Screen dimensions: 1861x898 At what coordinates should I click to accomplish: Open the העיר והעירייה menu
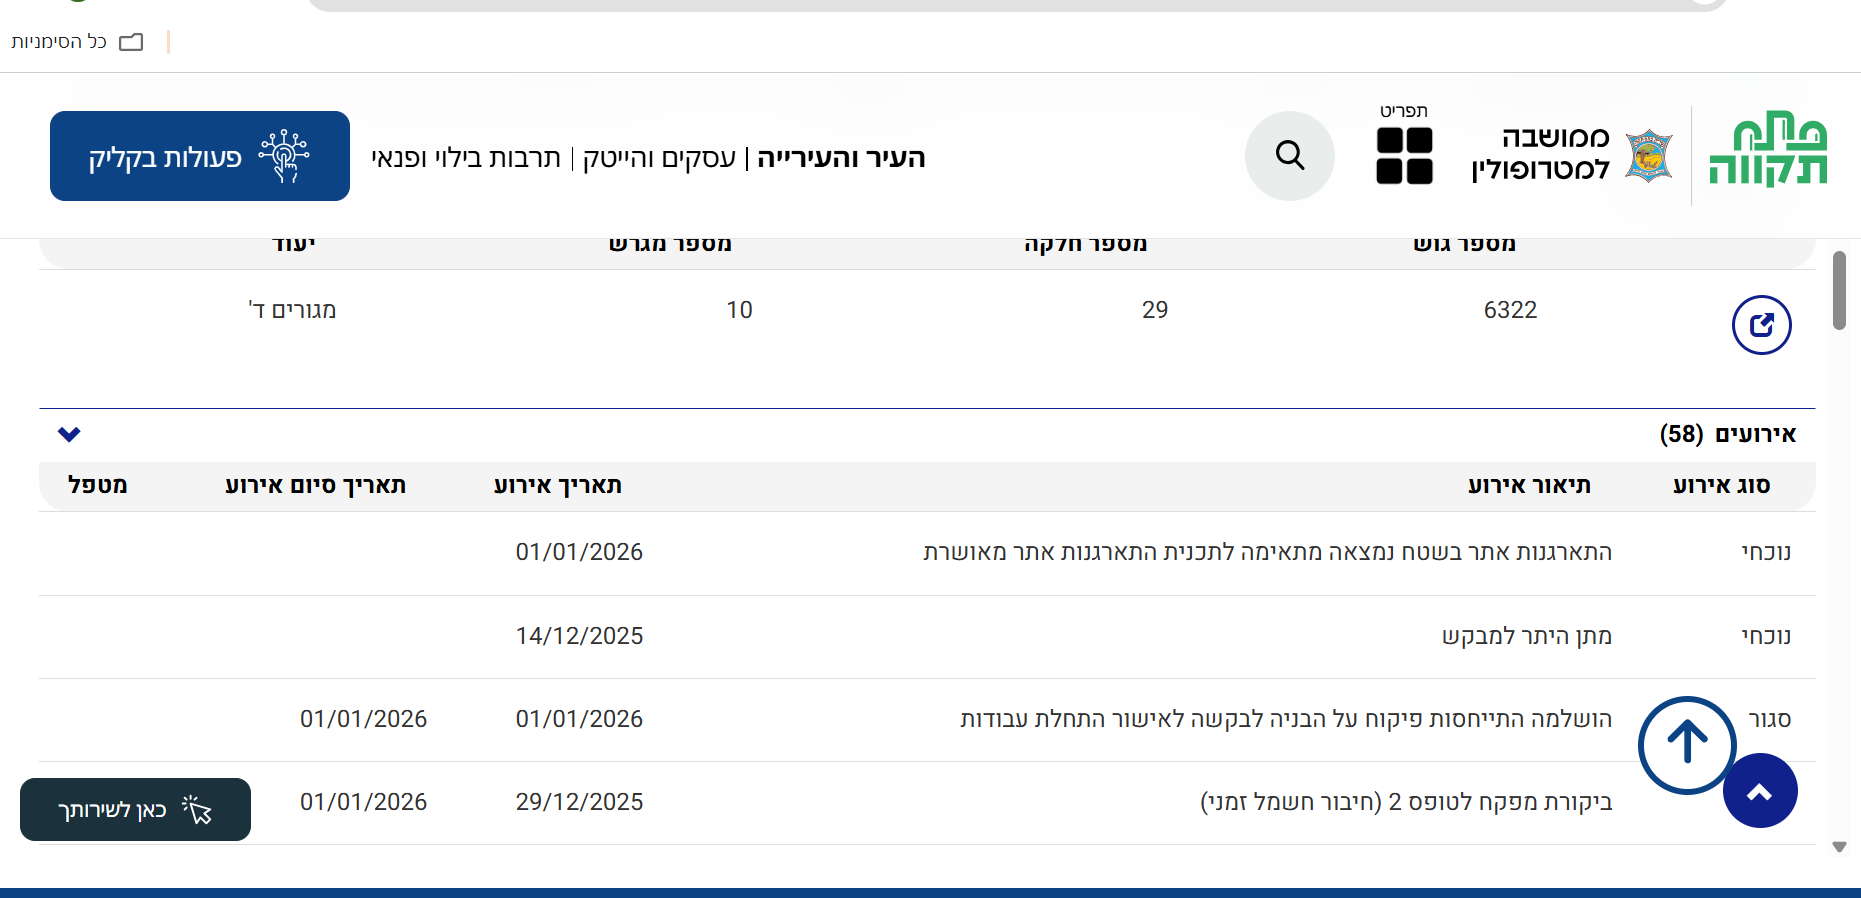point(841,158)
